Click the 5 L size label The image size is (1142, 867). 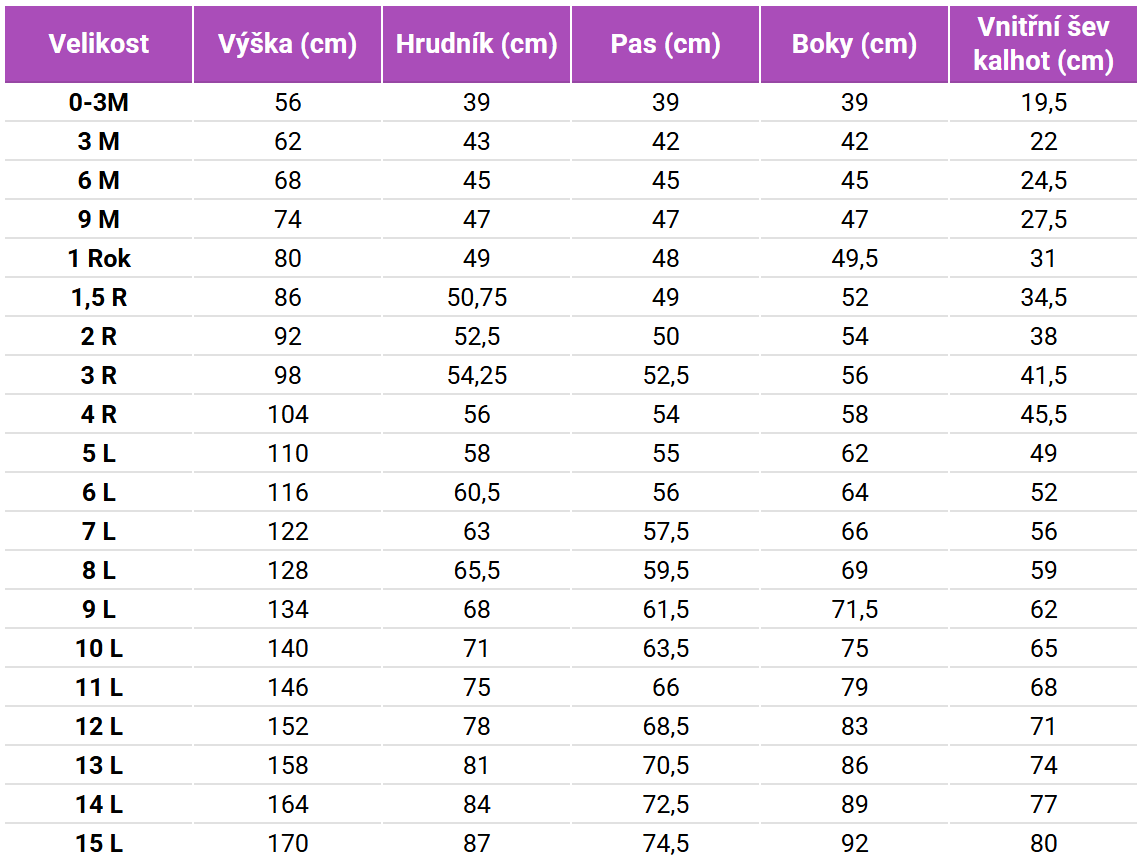99,453
